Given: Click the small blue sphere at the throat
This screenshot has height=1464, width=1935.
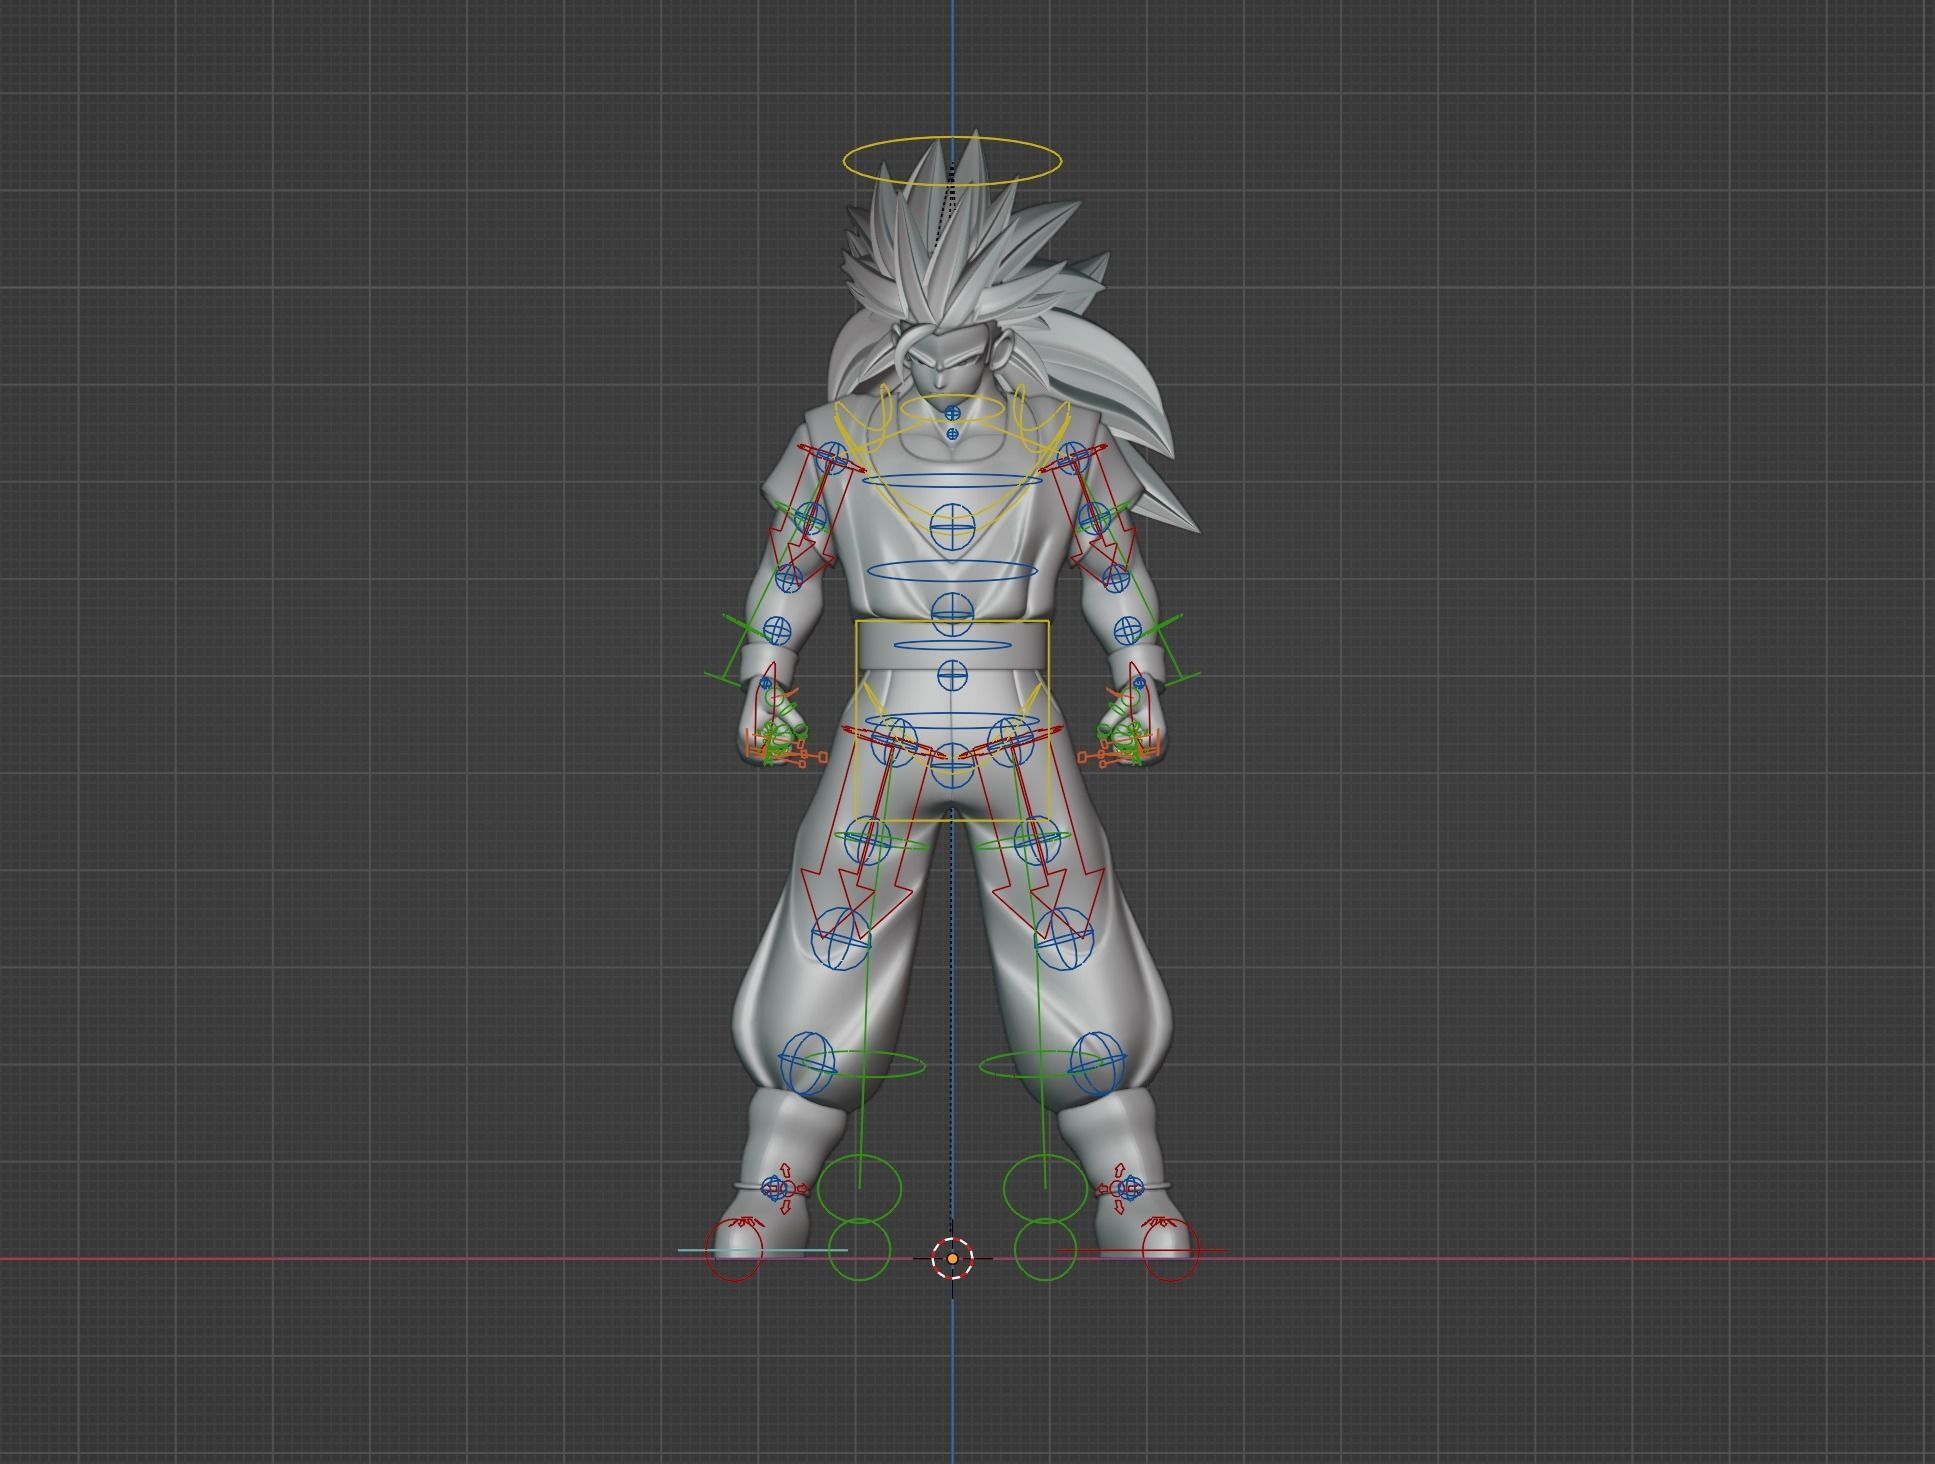Looking at the screenshot, I should pyautogui.click(x=952, y=434).
